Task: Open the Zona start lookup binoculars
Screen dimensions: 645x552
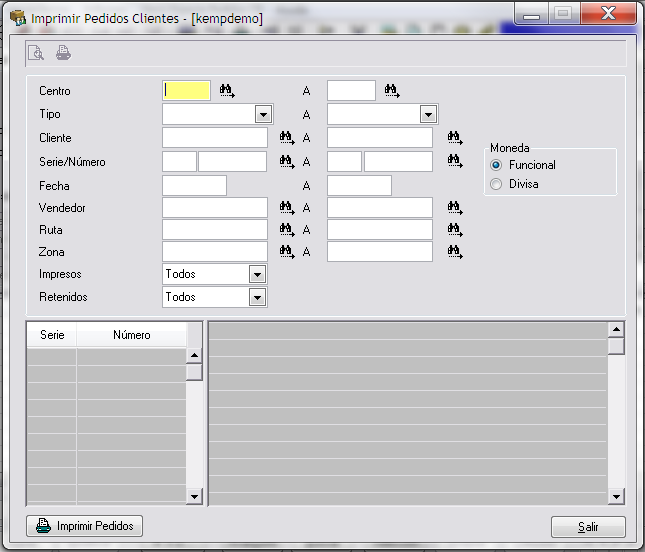Action: pyautogui.click(x=287, y=252)
